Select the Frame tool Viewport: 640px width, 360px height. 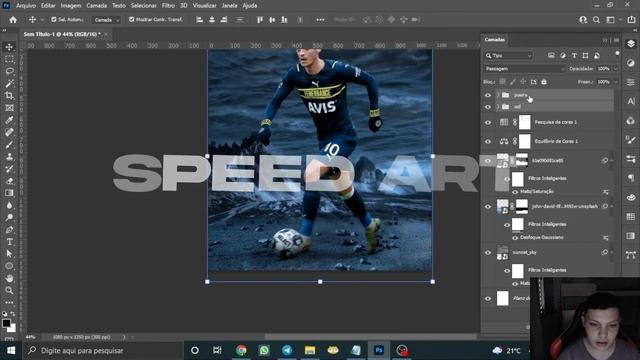click(9, 108)
